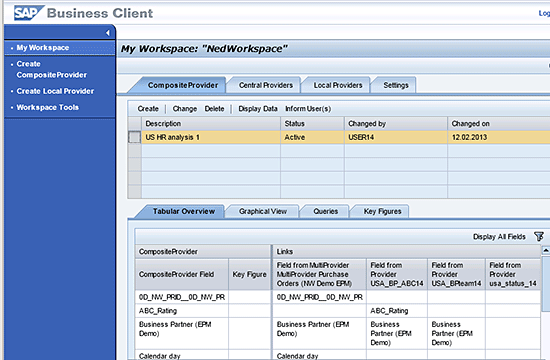
Task: Click the Change toolbar button
Action: [185, 109]
